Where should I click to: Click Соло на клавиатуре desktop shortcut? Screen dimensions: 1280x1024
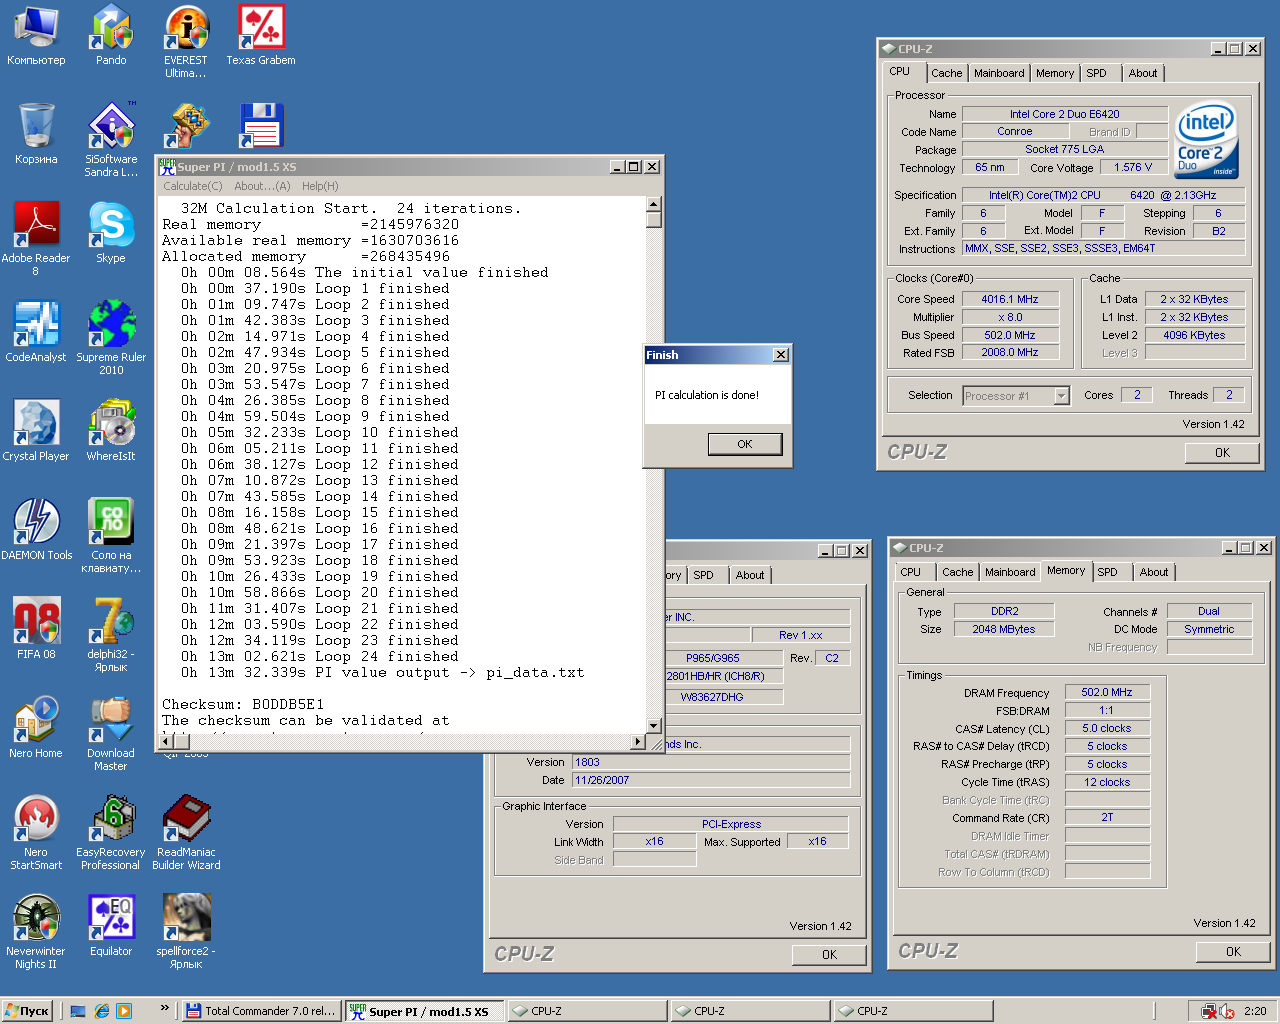[x=111, y=536]
